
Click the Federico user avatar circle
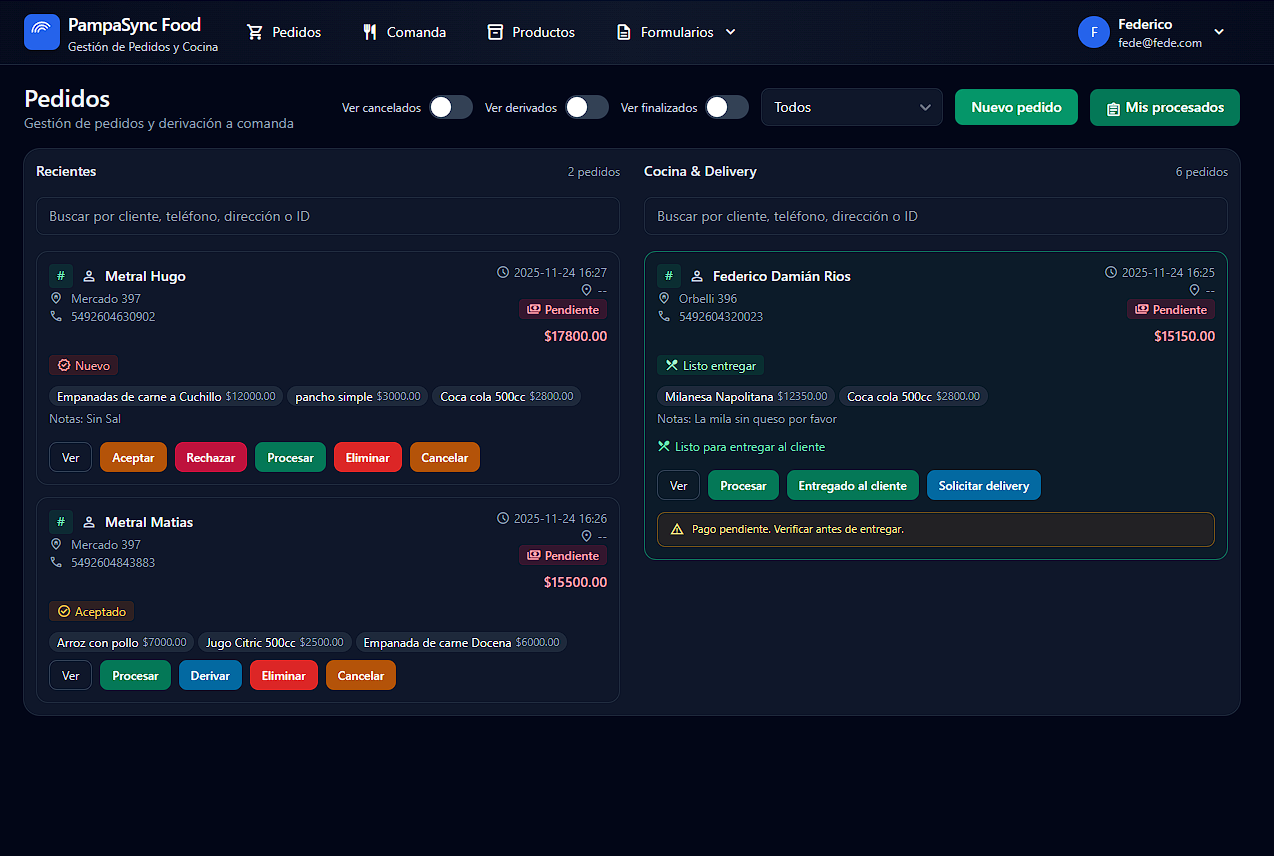click(1093, 32)
